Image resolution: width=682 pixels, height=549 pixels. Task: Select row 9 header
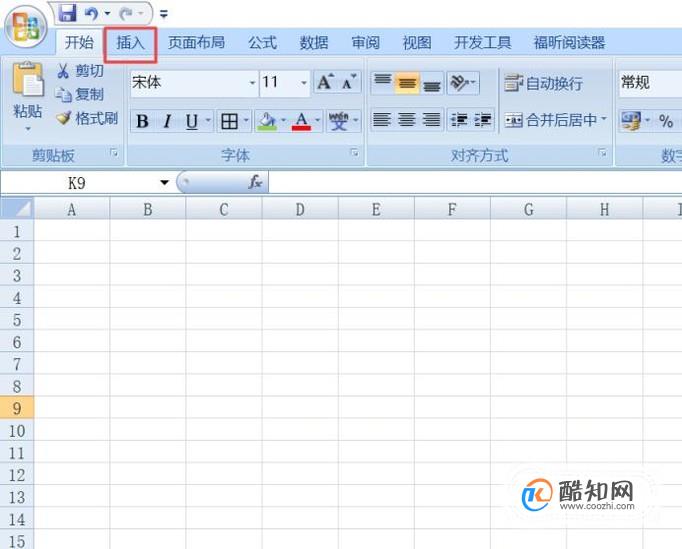click(17, 408)
